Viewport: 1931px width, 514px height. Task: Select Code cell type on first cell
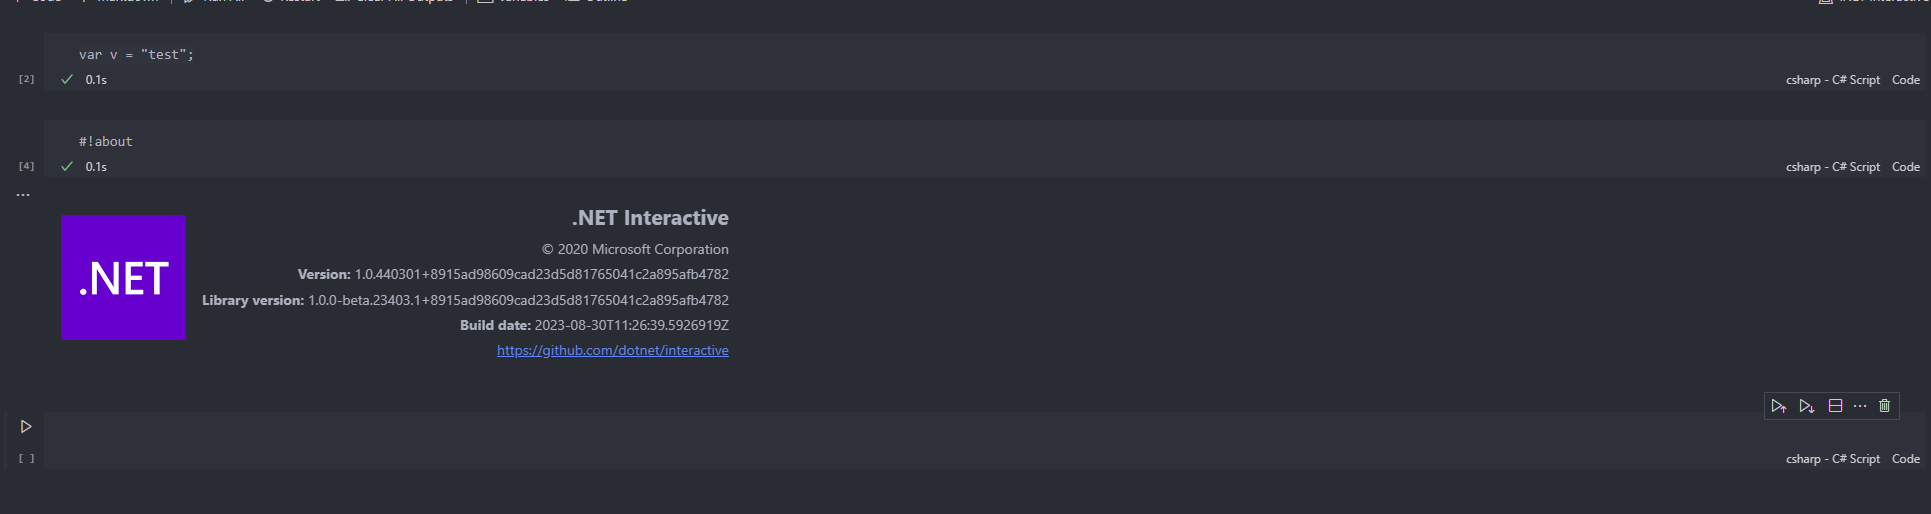click(x=1906, y=80)
